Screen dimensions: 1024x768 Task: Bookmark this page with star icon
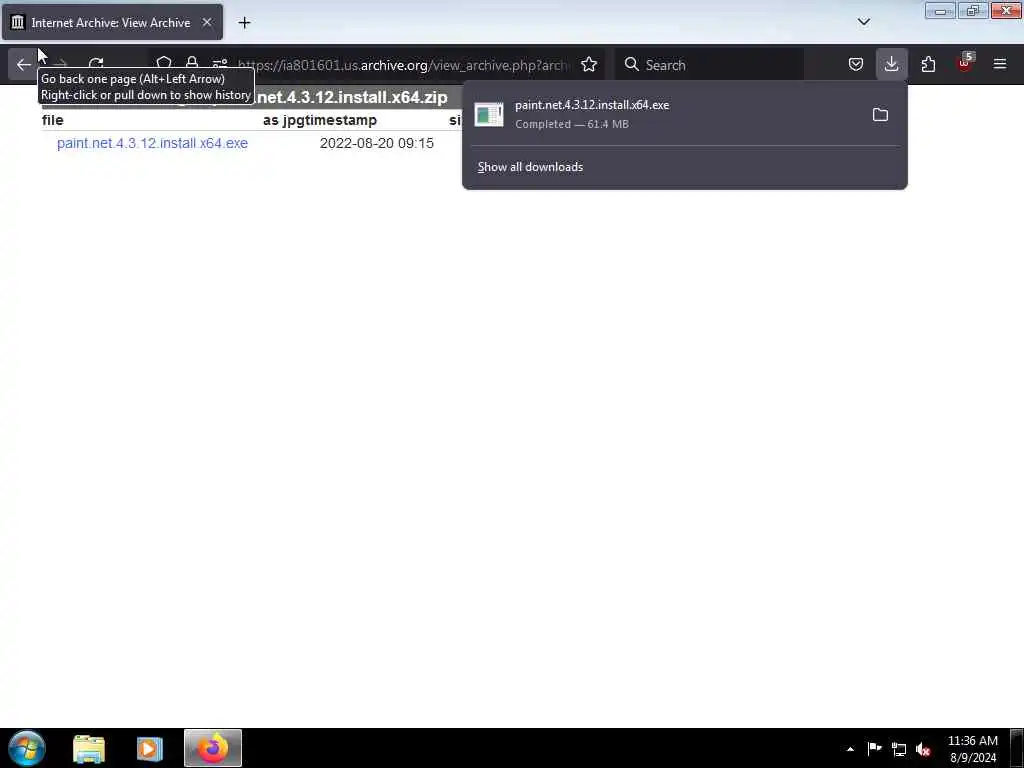click(589, 65)
